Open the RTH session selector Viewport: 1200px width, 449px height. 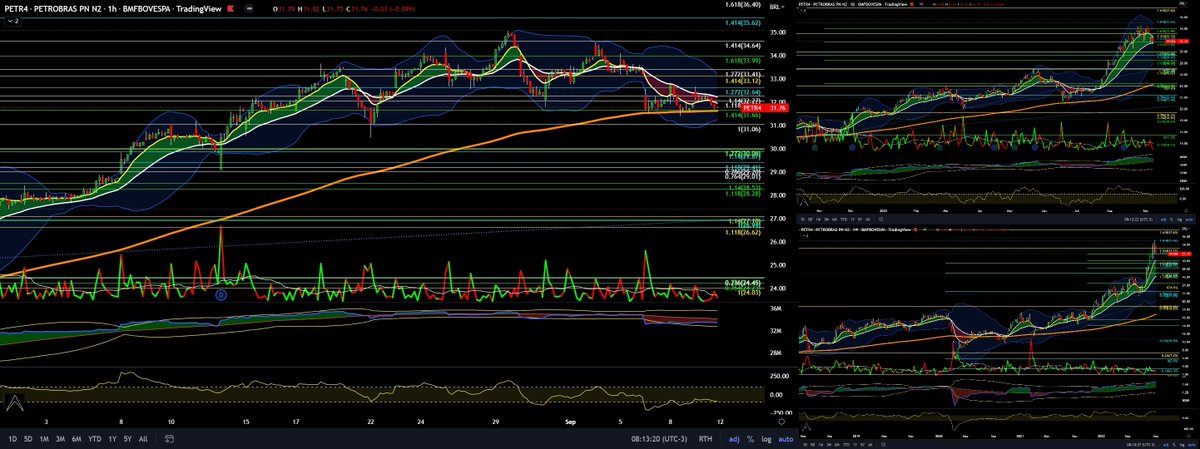pos(706,438)
